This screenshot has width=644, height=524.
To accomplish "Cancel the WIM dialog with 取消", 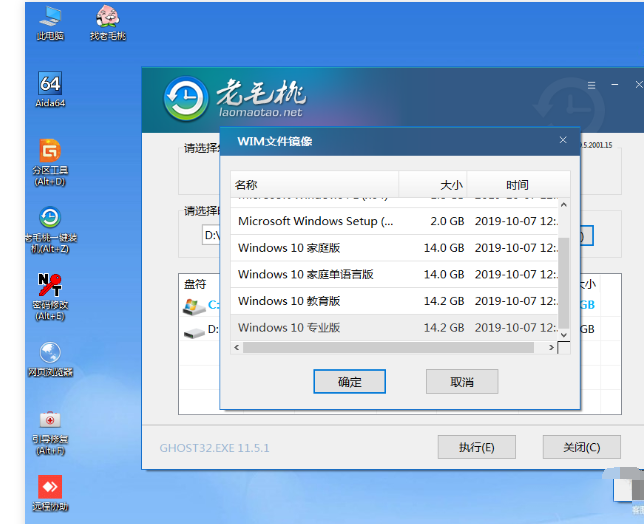I will pos(462,382).
